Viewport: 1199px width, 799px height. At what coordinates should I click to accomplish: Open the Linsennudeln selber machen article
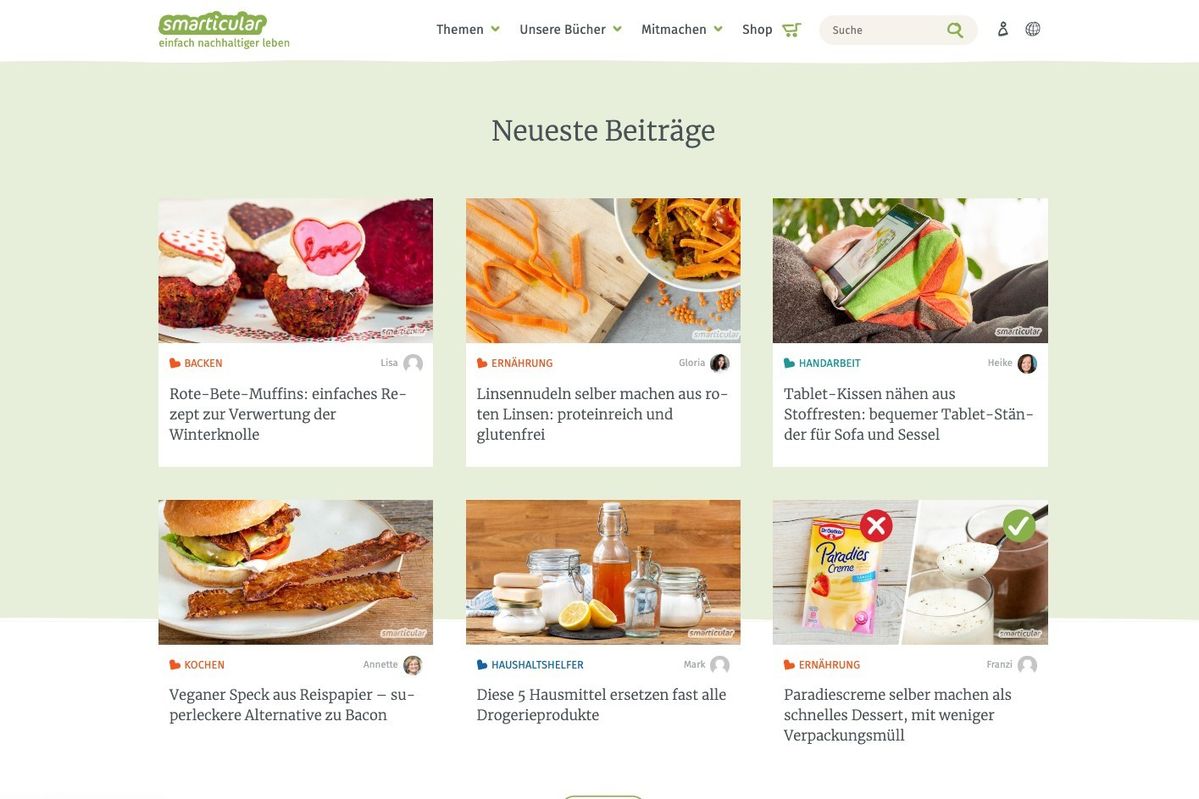coord(603,414)
